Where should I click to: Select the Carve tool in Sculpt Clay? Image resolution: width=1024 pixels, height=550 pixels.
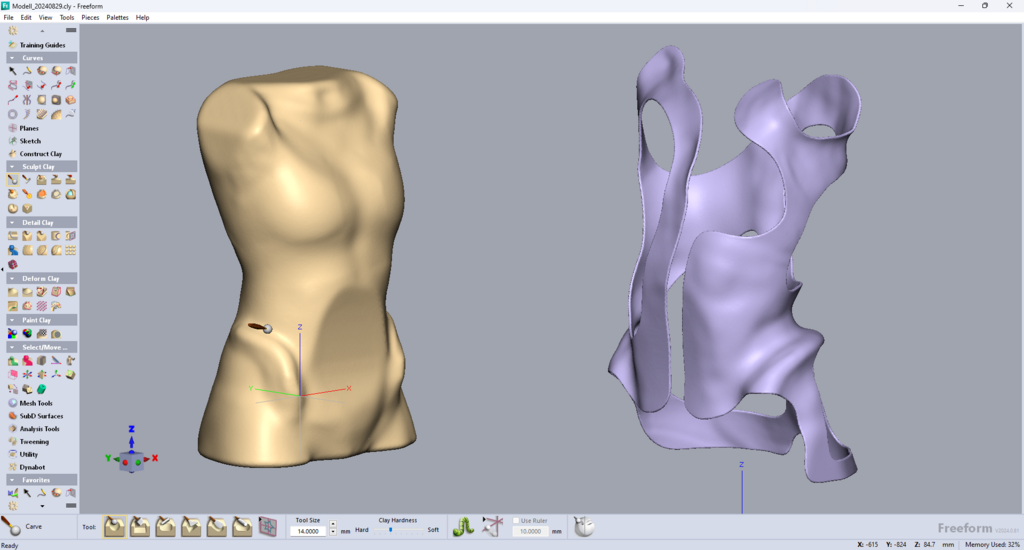[x=12, y=180]
